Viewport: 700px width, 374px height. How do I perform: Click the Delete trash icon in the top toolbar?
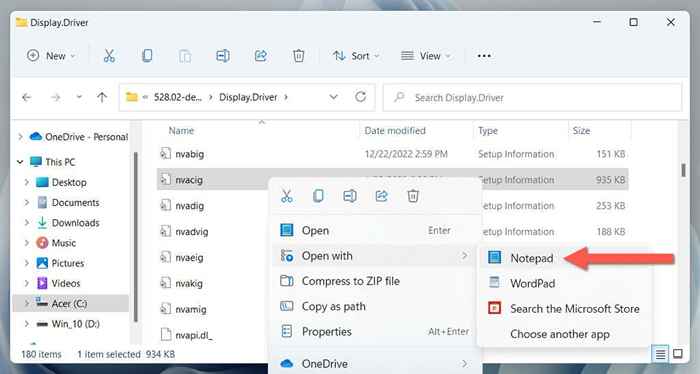[x=298, y=56]
